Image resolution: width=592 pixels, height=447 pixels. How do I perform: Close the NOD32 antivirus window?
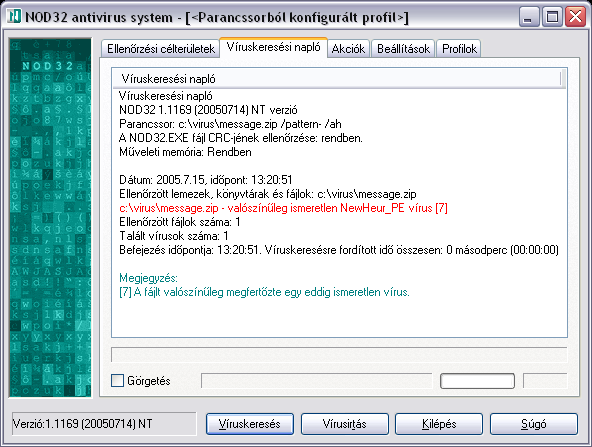575,17
